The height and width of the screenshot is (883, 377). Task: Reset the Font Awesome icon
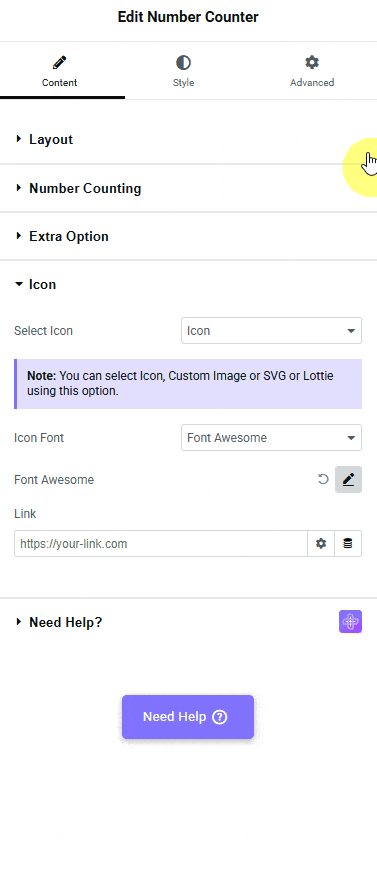(323, 480)
